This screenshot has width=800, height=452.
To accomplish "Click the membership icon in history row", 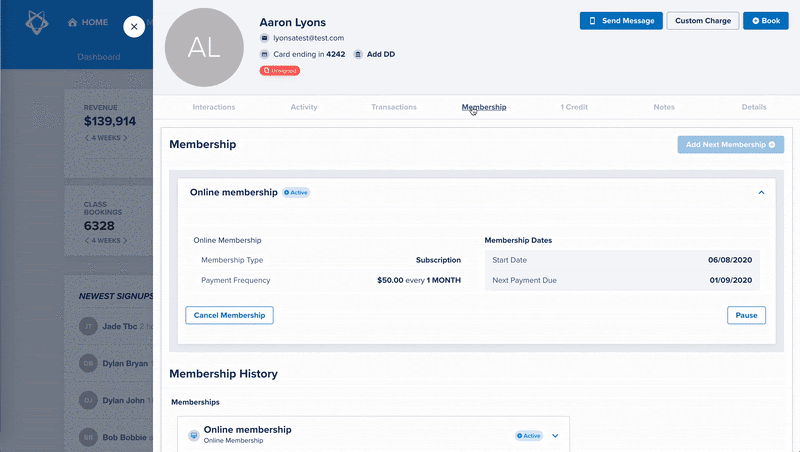I will tap(194, 435).
